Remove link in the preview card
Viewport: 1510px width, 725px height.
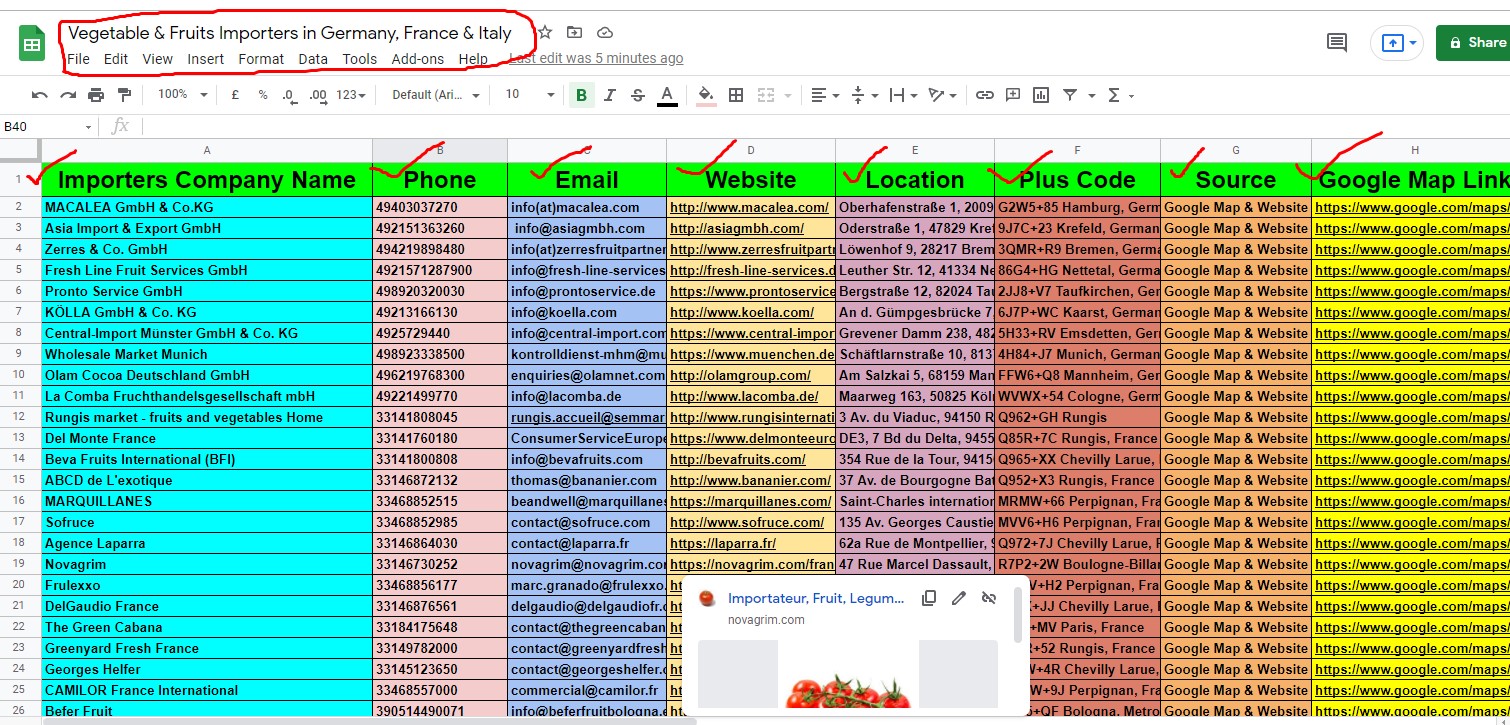click(x=989, y=598)
